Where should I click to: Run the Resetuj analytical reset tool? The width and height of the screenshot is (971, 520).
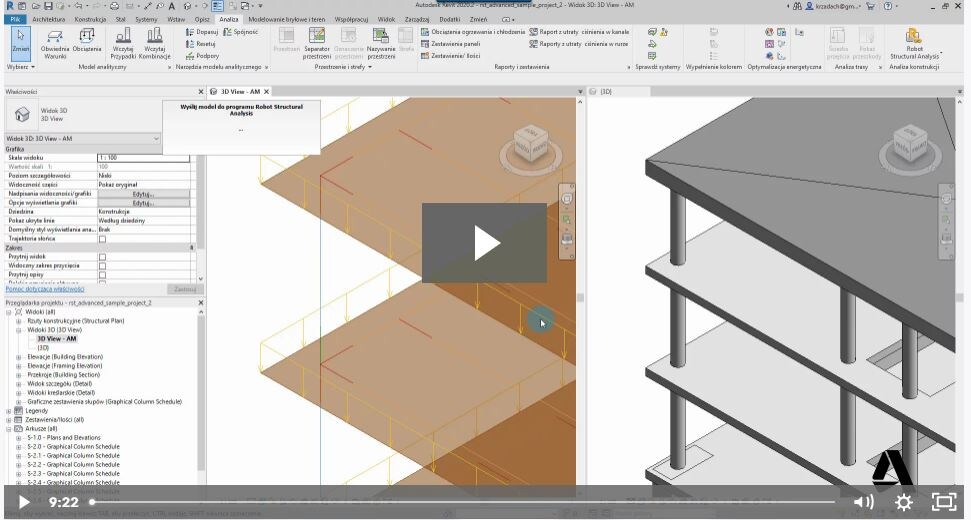(201, 44)
